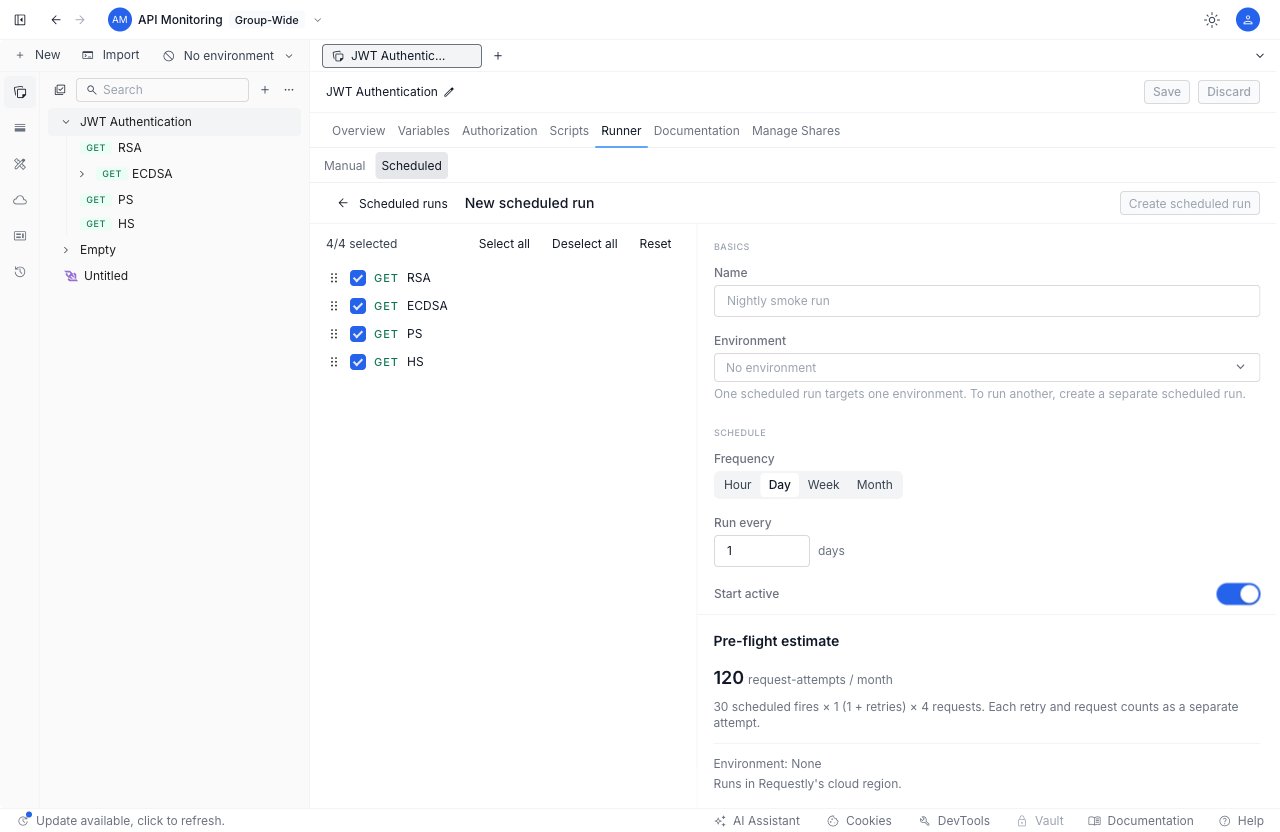1280x832 pixels.
Task: Set frequency to Week
Action: (x=824, y=485)
